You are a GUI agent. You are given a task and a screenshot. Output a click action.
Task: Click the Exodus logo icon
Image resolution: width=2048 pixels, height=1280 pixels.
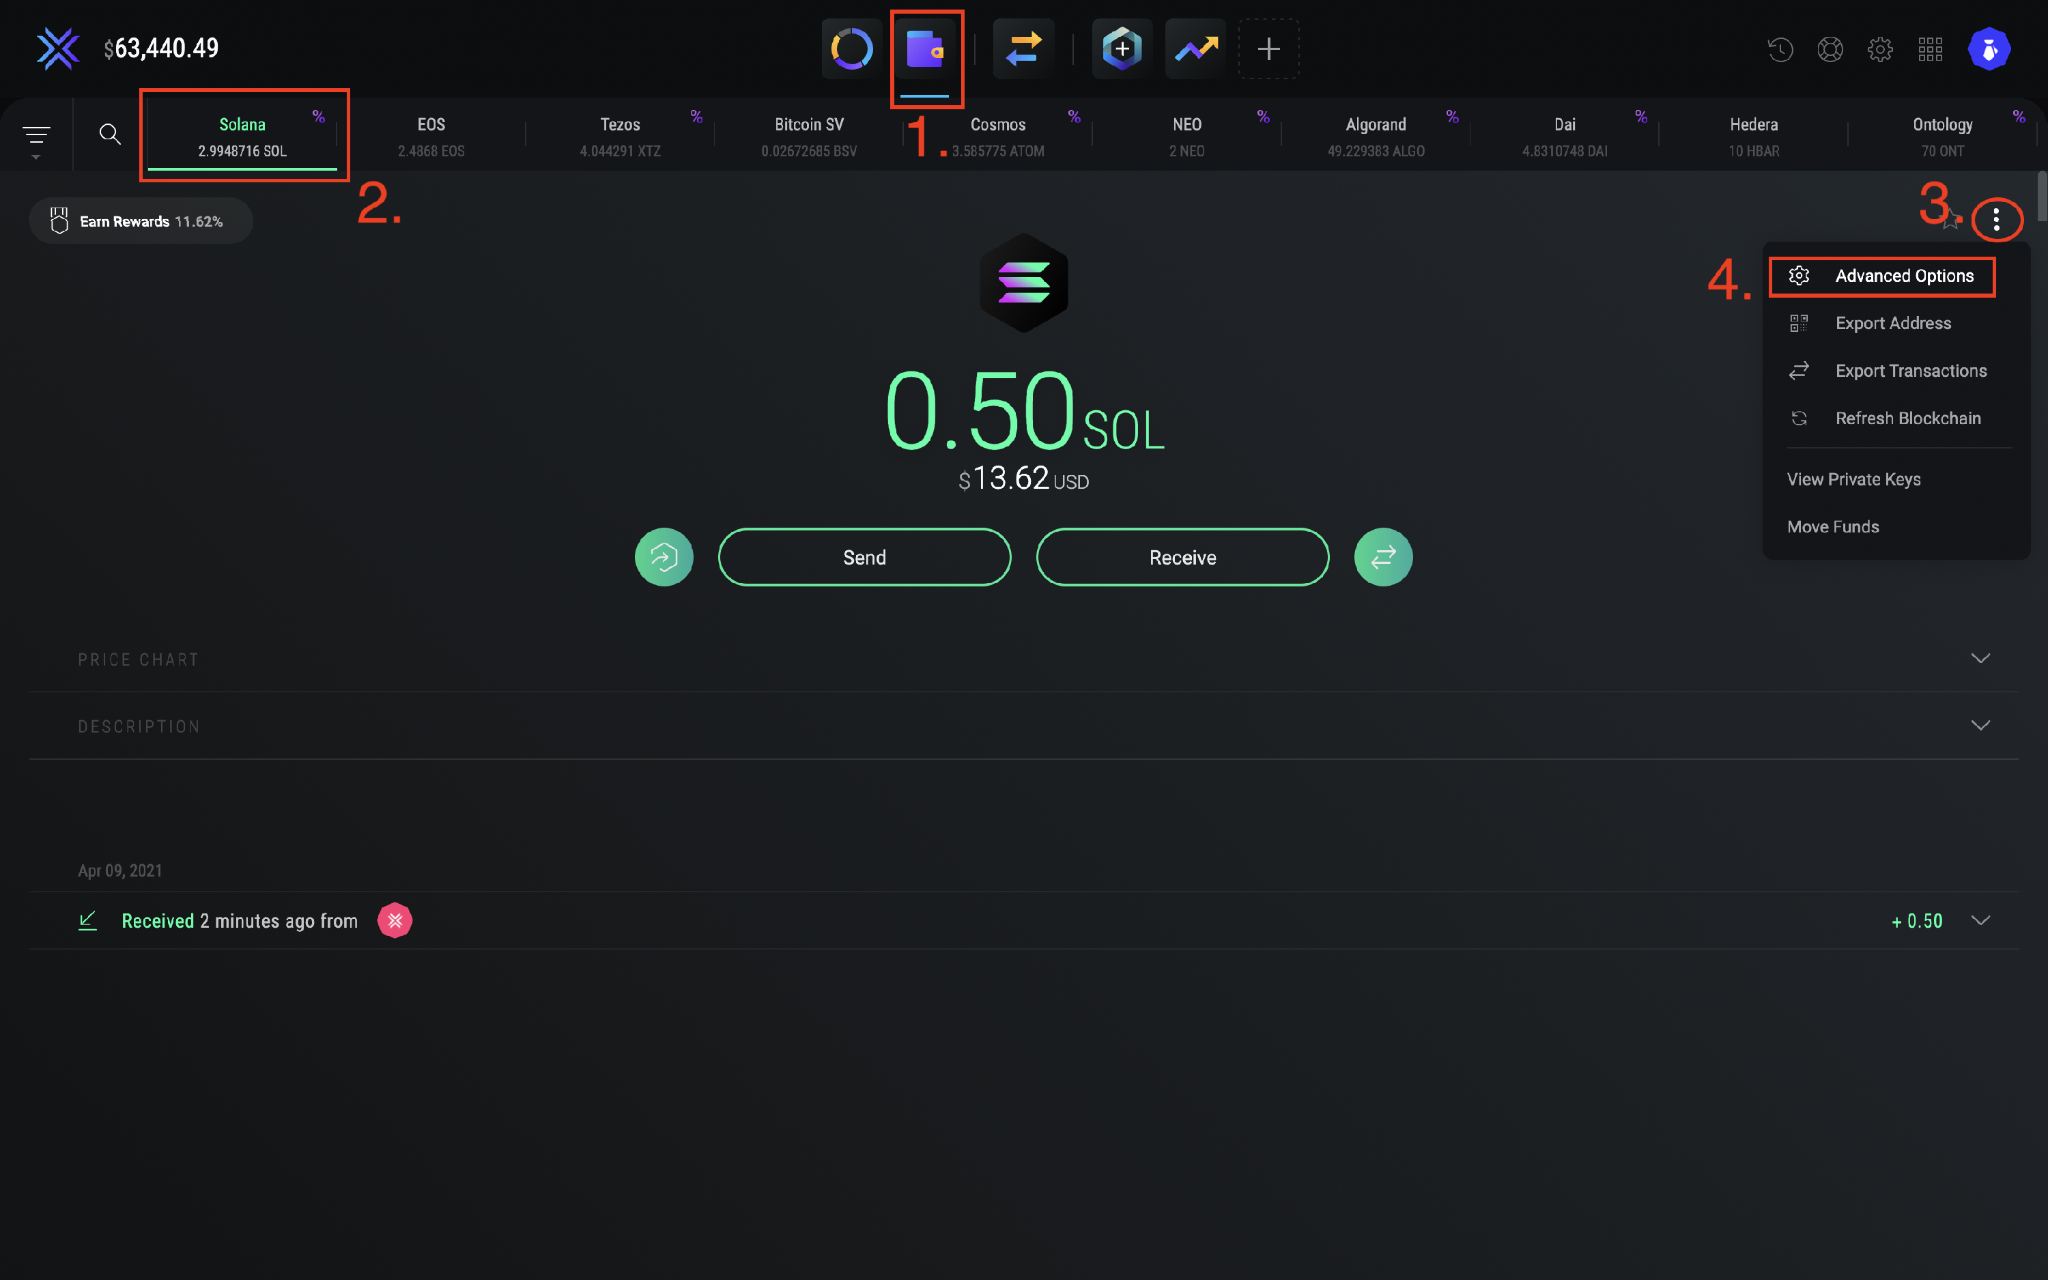(x=58, y=48)
